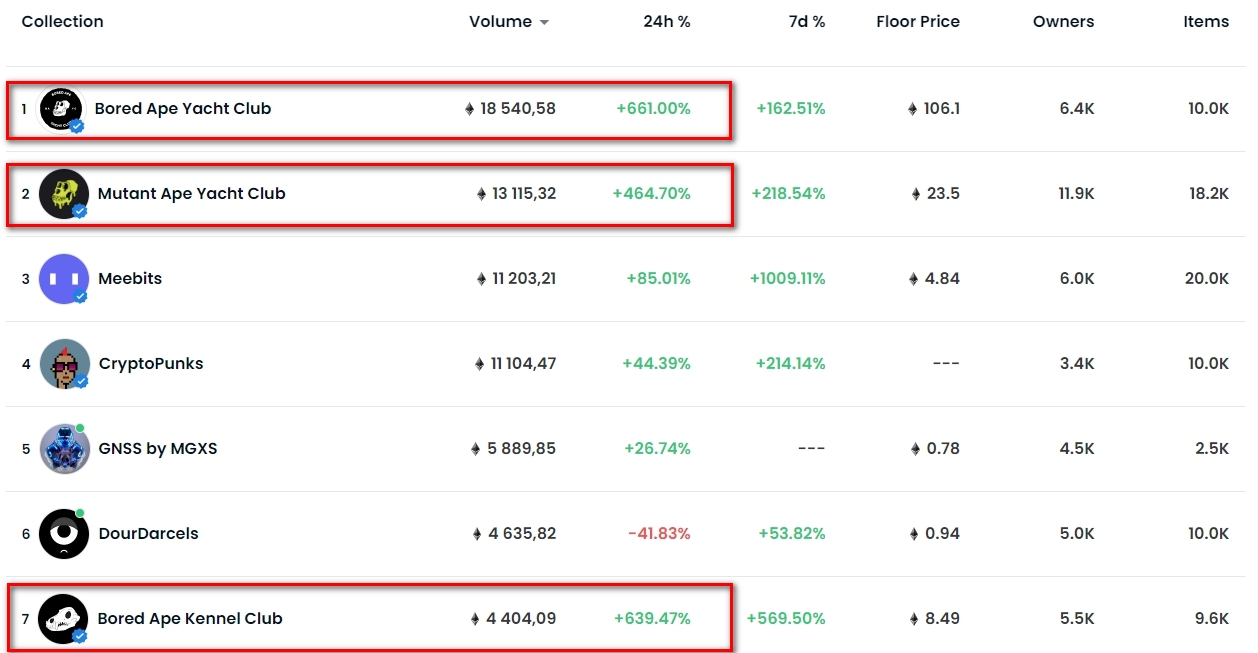Select the +661.00% 24h change

tap(653, 108)
